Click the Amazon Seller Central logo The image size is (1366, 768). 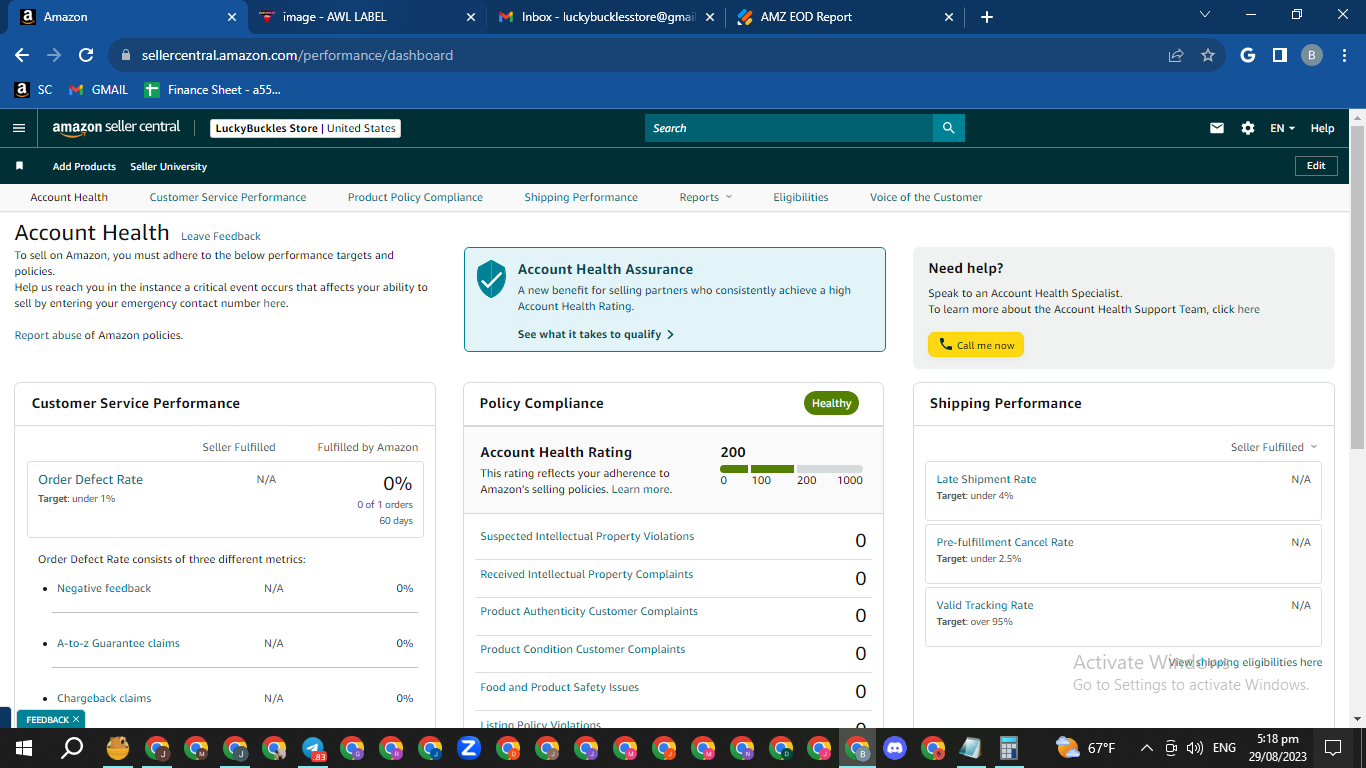(116, 128)
